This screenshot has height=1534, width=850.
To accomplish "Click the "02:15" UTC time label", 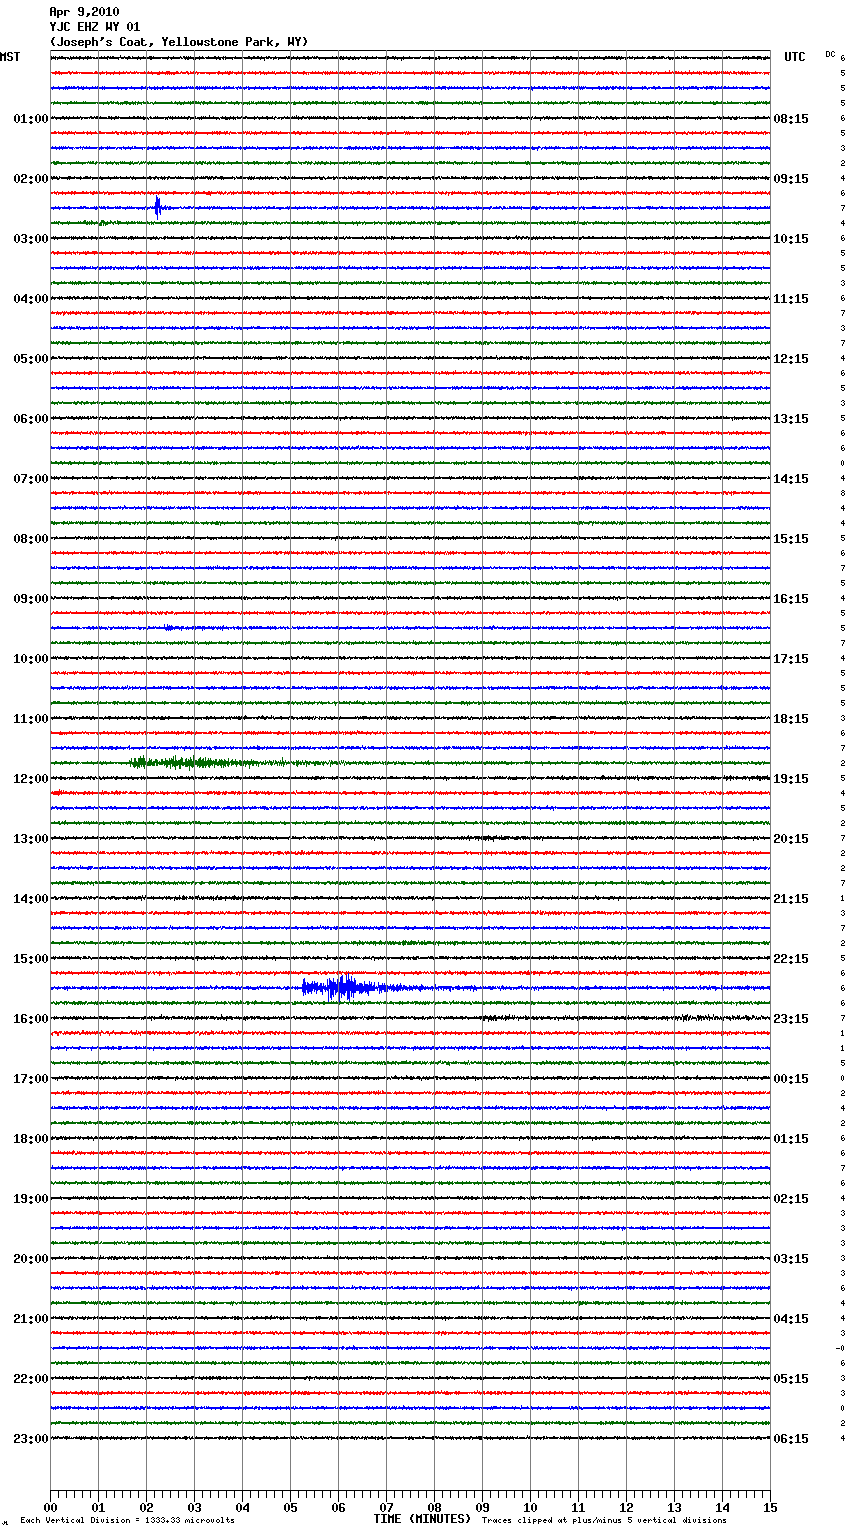I will [791, 1199].
